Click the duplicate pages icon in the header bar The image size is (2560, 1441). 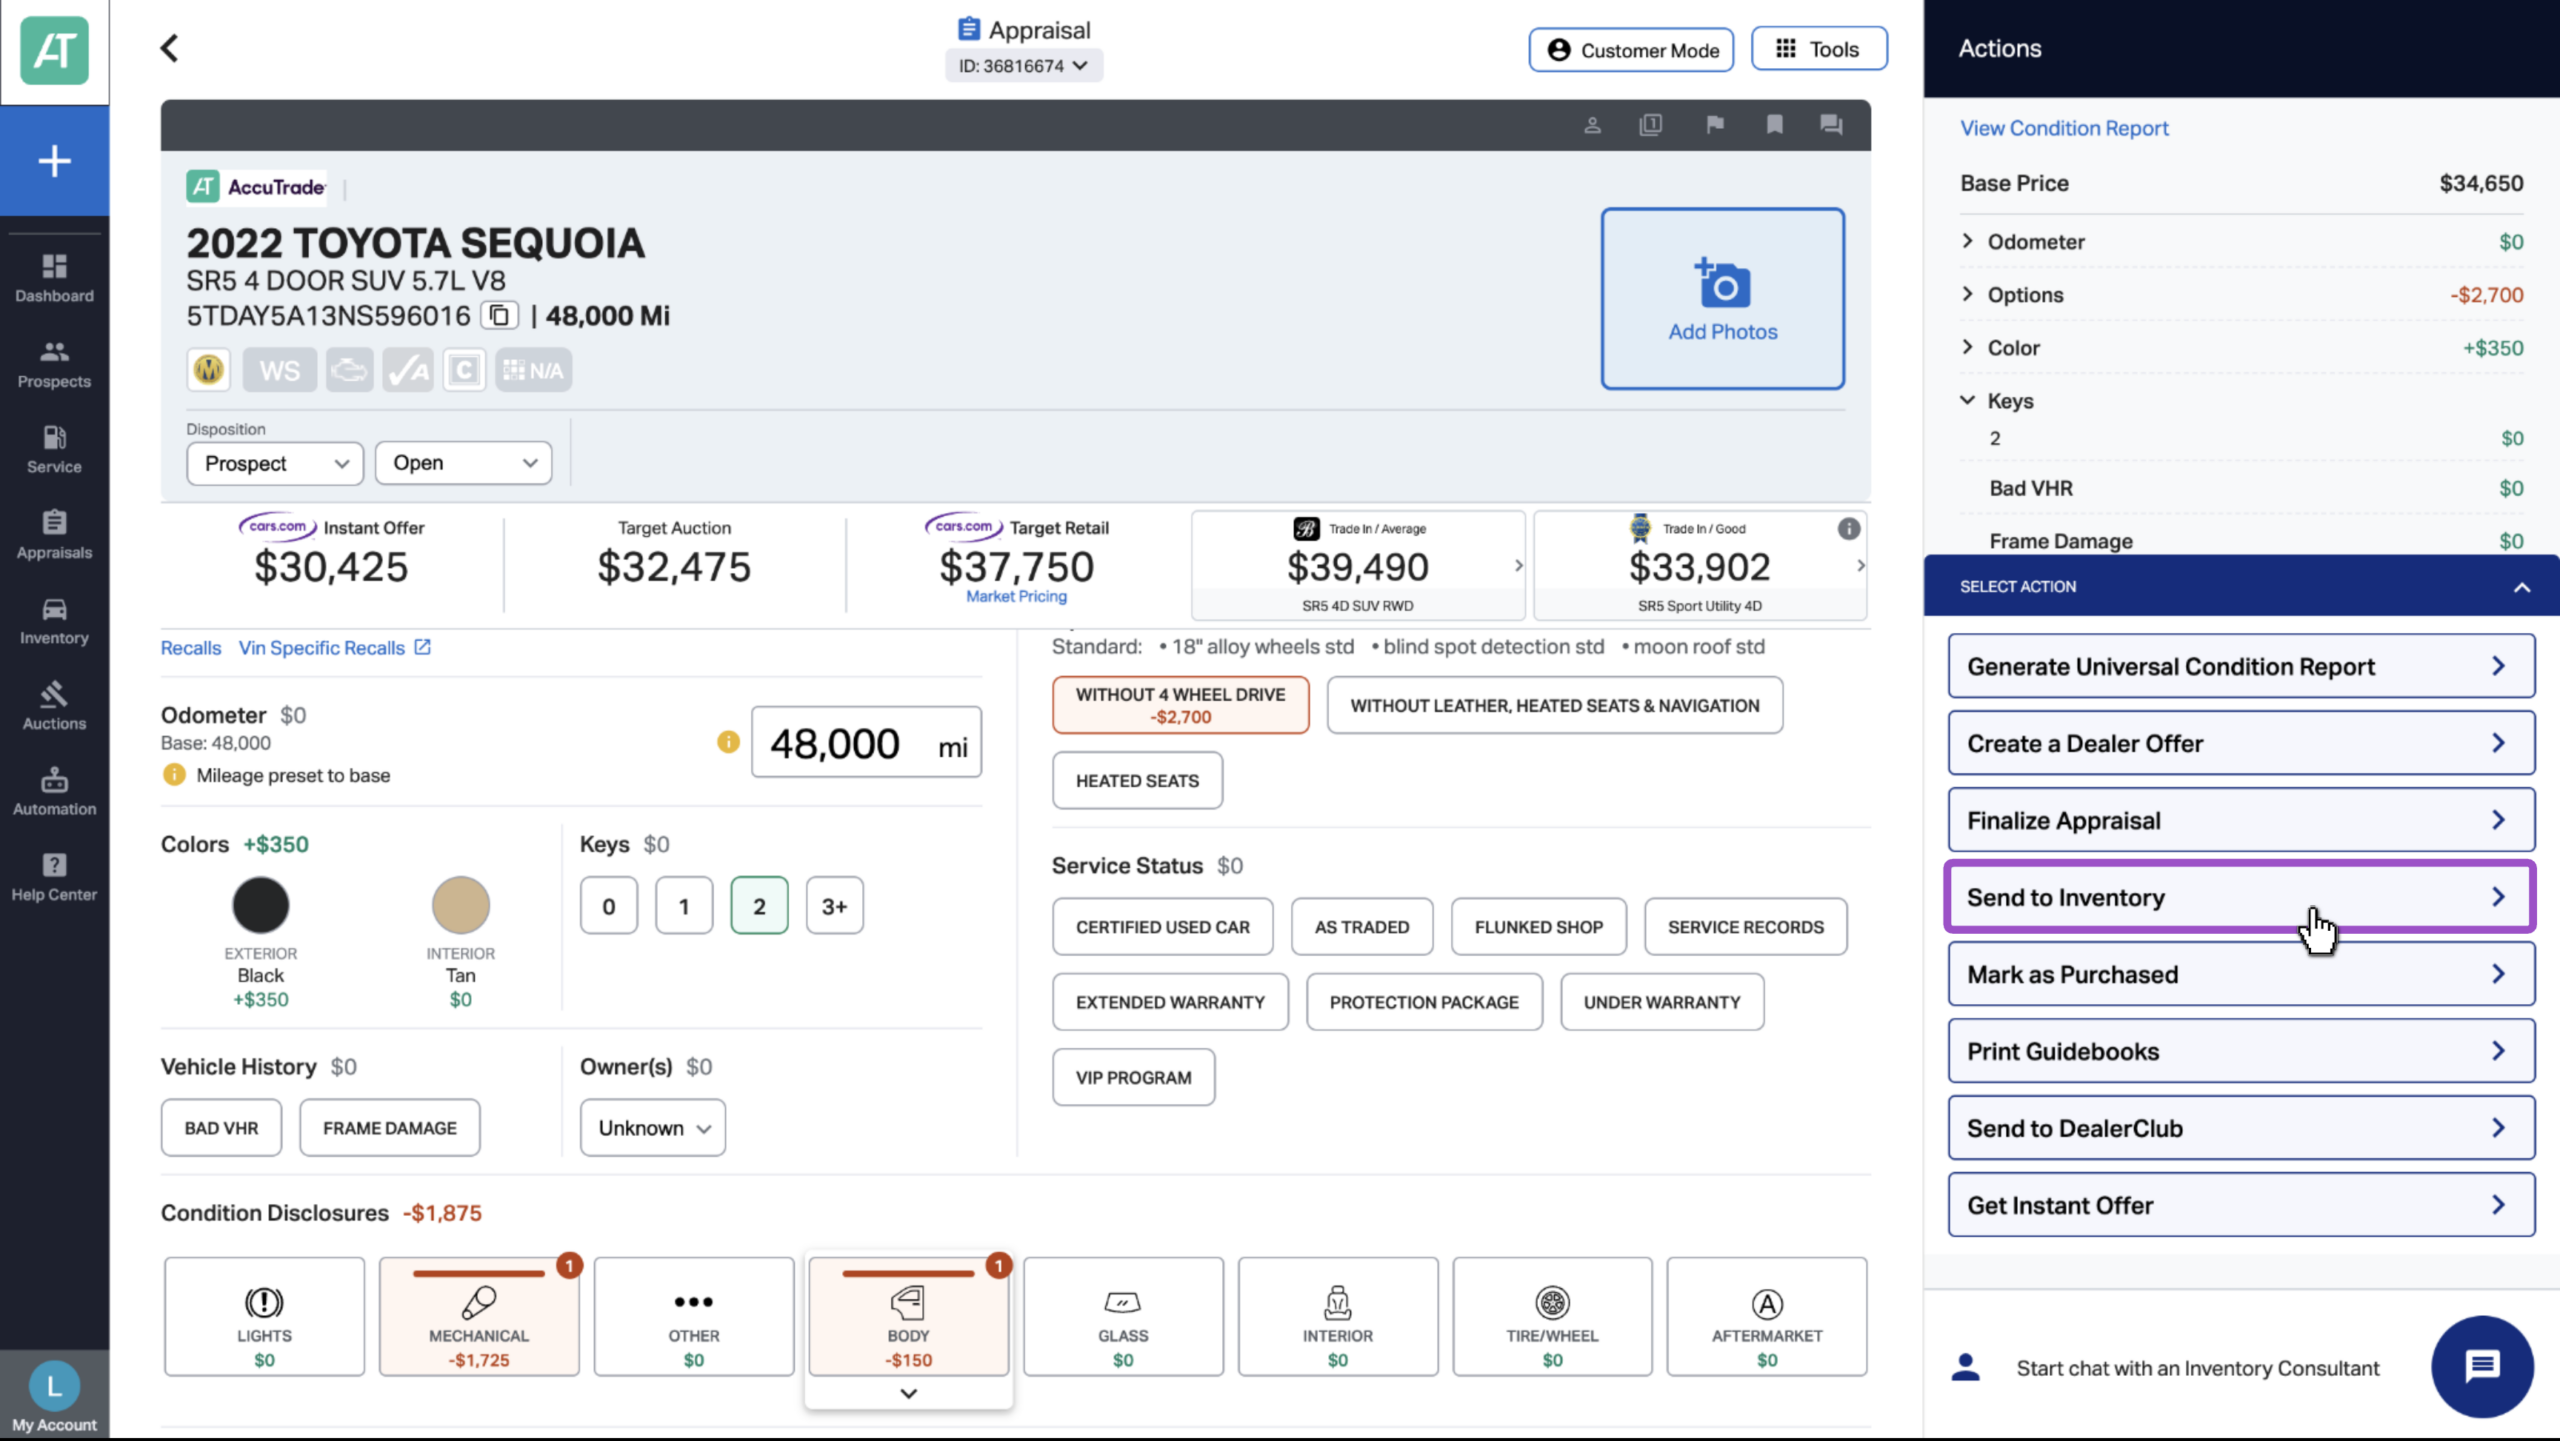(x=1651, y=125)
